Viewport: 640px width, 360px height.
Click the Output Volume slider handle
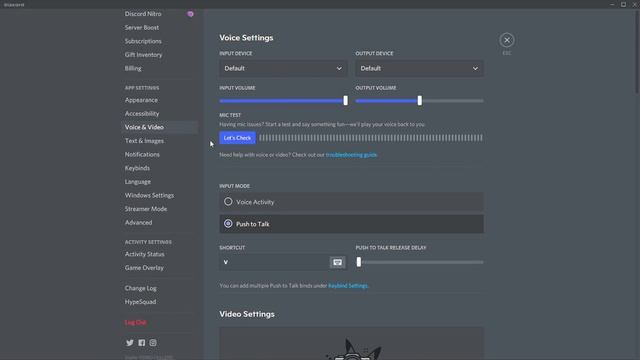coord(420,100)
